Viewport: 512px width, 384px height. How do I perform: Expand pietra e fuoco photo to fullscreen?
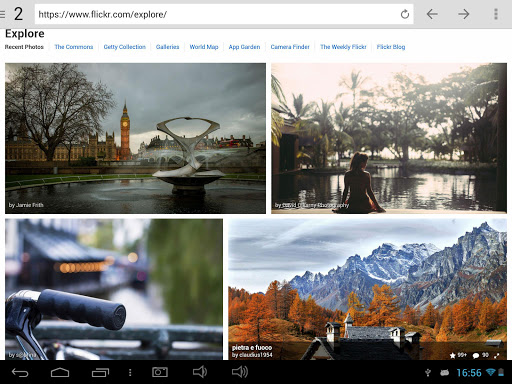coord(497,356)
